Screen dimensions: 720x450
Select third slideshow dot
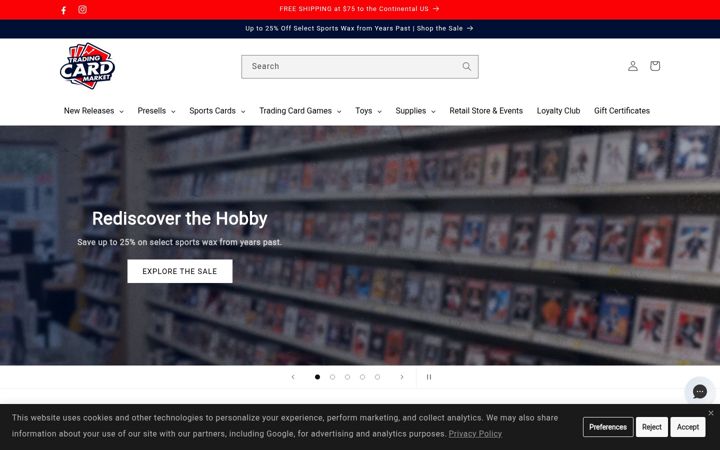click(x=347, y=377)
